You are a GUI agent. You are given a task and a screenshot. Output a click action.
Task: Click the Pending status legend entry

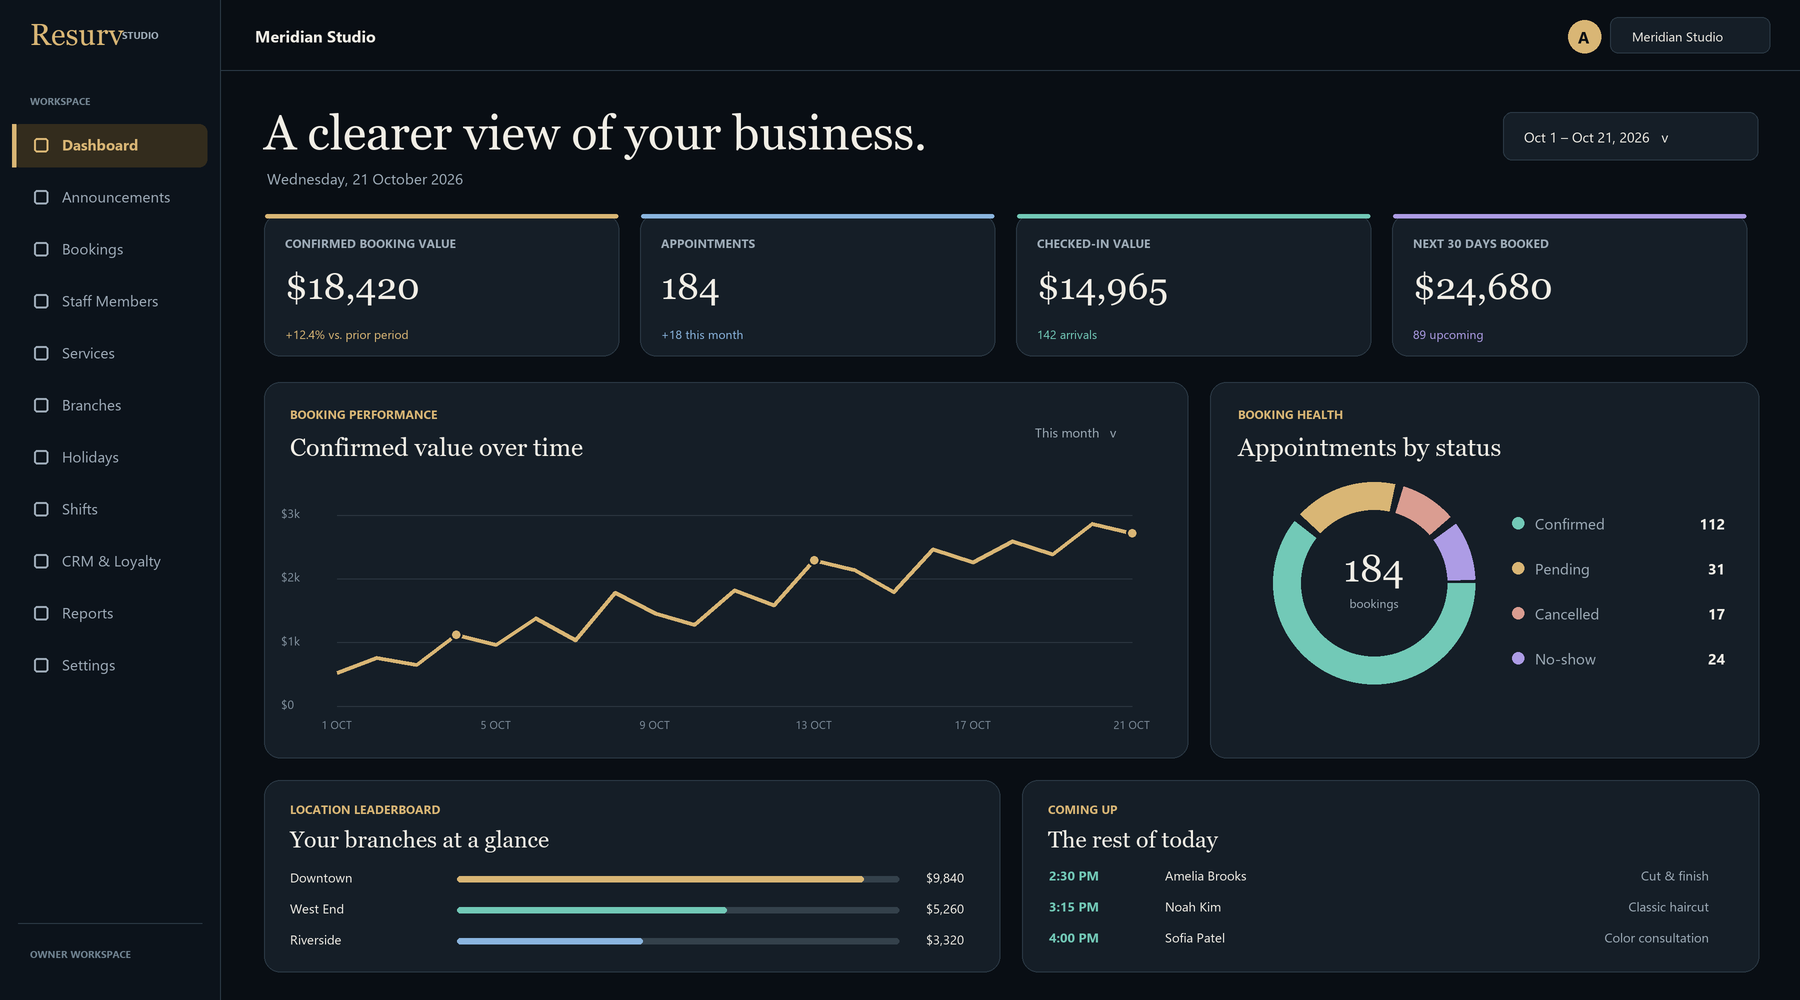coord(1618,569)
